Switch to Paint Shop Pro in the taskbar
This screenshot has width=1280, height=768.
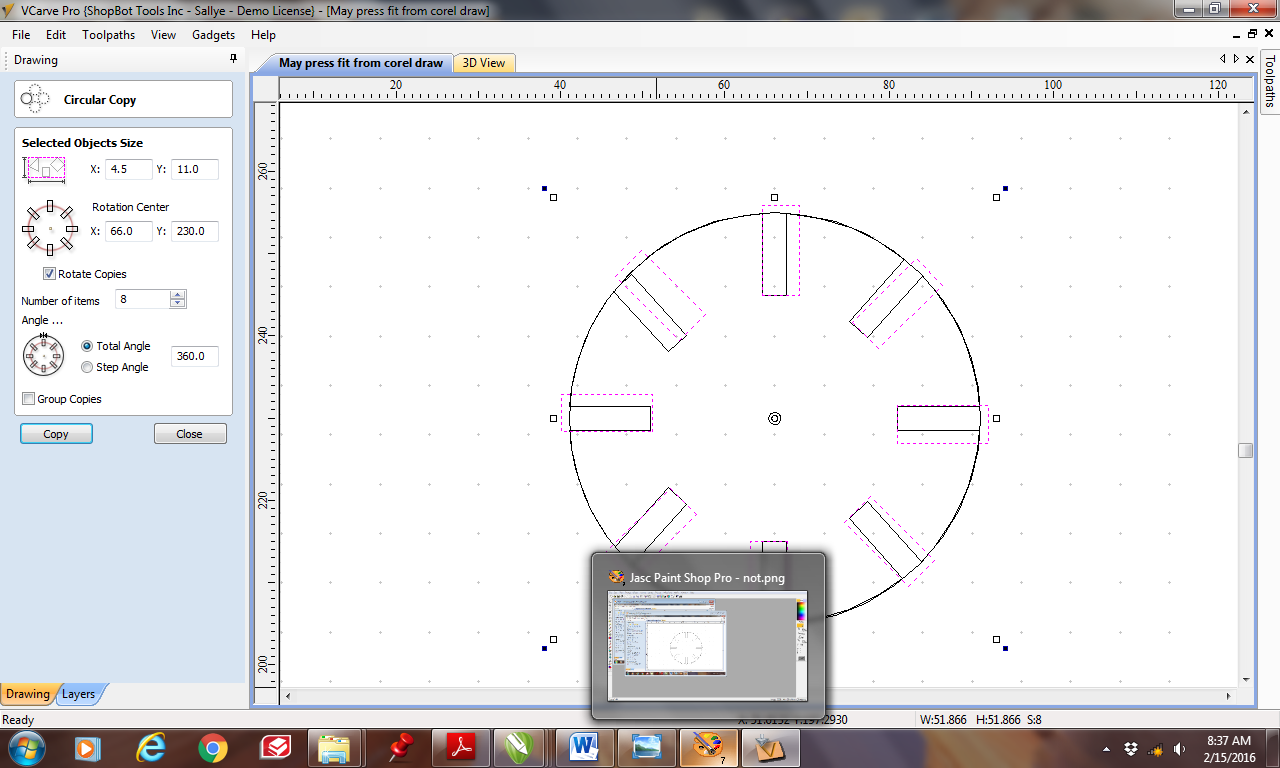(x=707, y=747)
